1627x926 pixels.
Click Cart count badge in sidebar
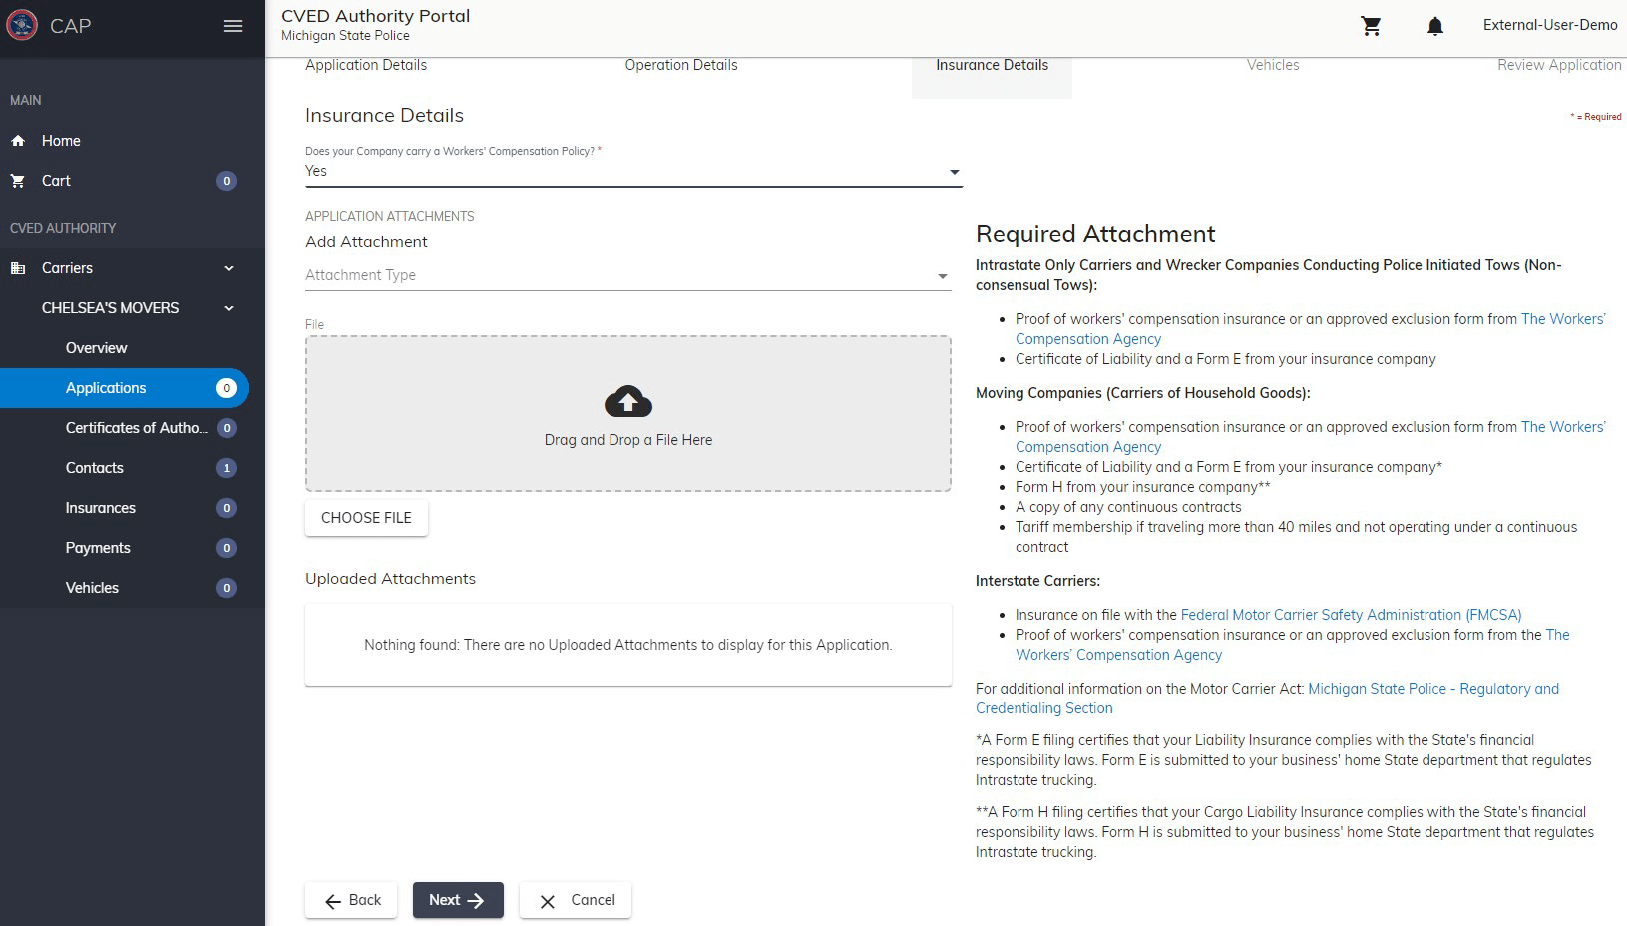[227, 181]
